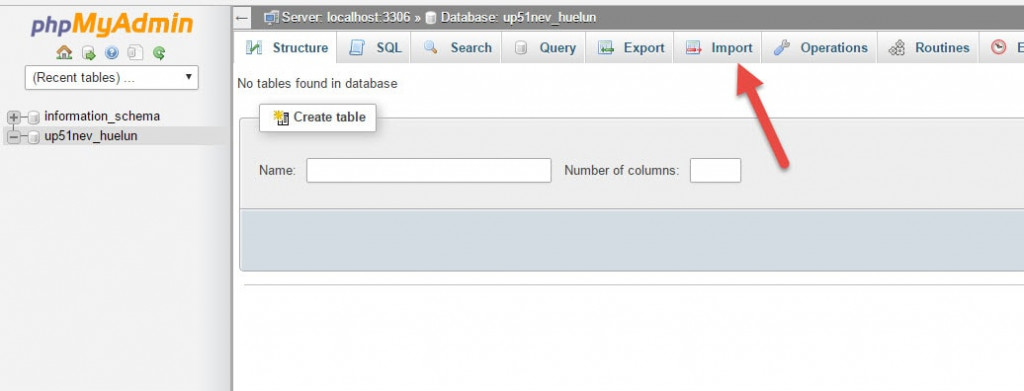Click the Create table star icon

click(x=281, y=117)
